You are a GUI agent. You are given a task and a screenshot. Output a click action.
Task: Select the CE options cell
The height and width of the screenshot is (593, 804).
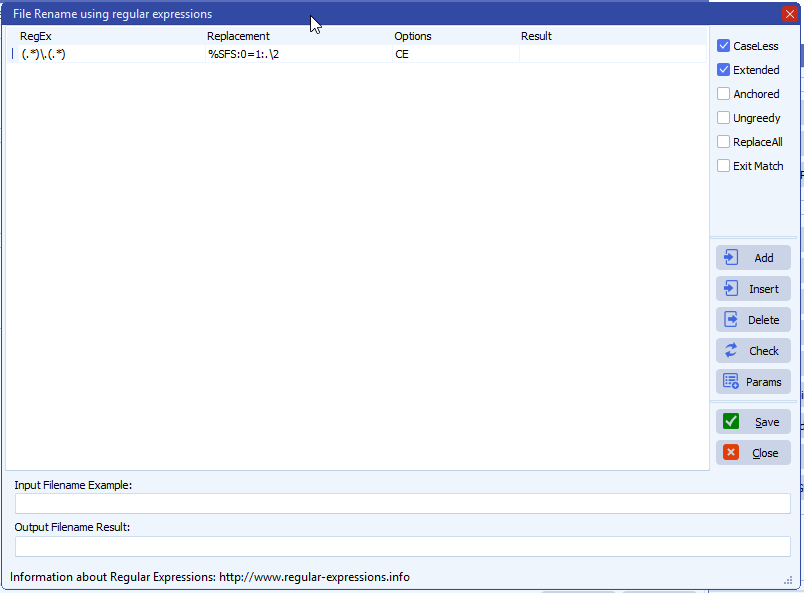tap(456, 54)
